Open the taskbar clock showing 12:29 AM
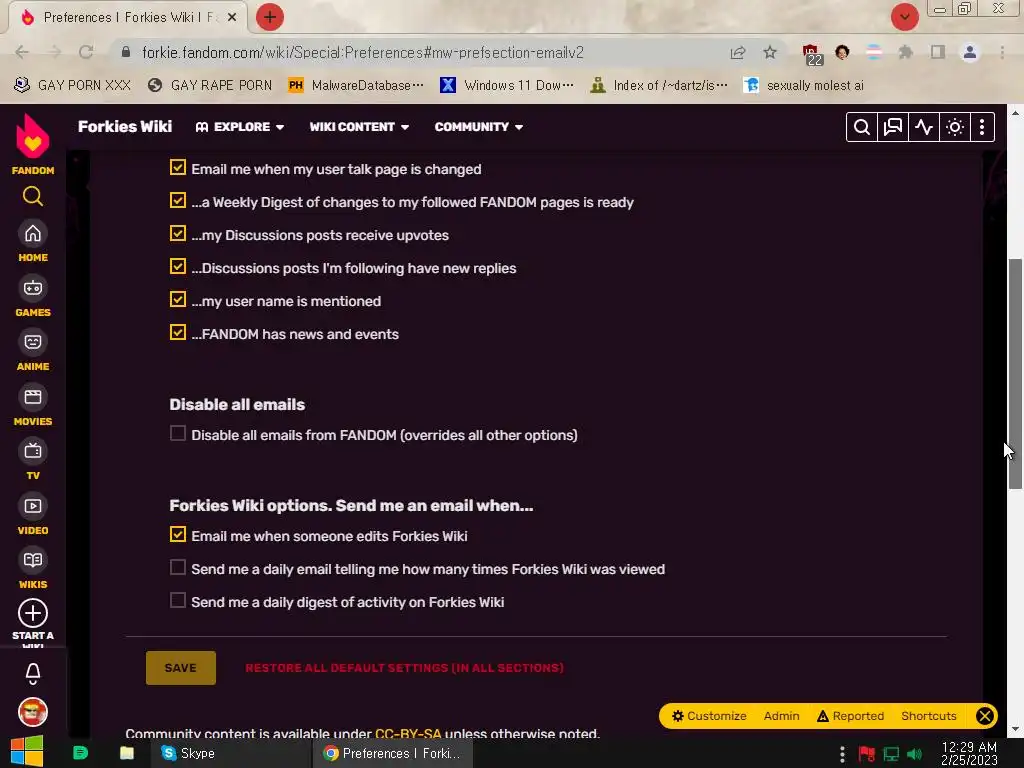 969,753
